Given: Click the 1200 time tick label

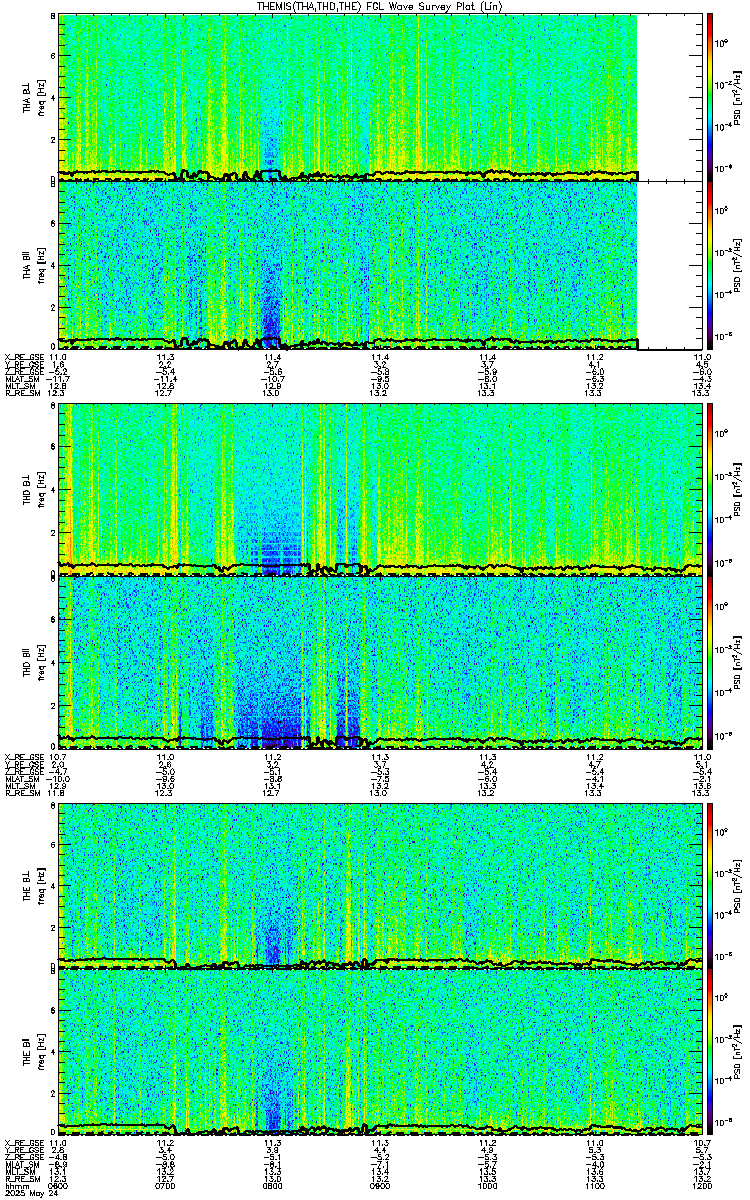Looking at the screenshot, I should (701, 1186).
